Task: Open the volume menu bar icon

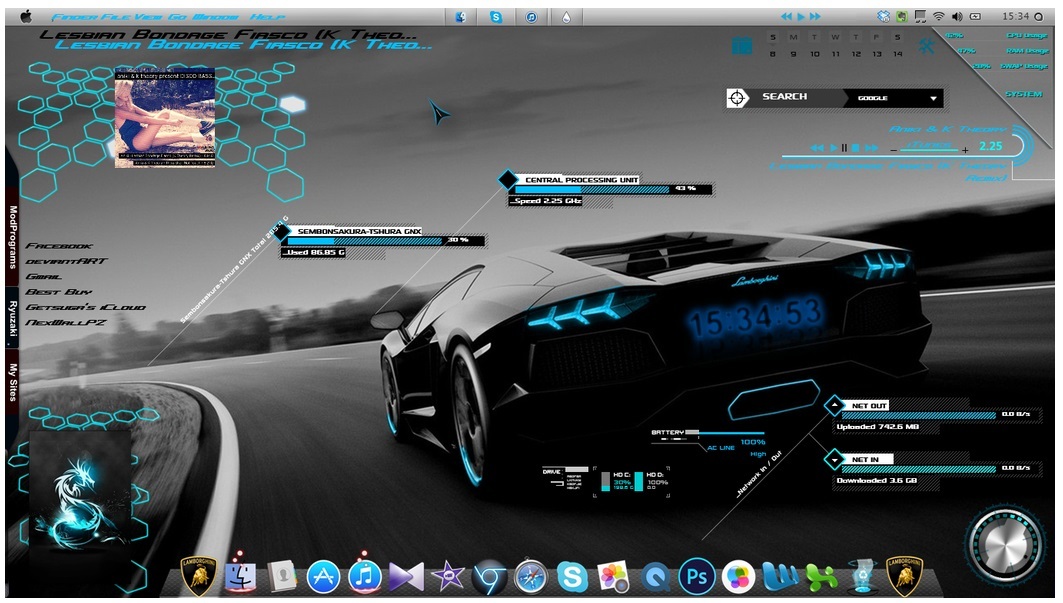Action: click(957, 16)
